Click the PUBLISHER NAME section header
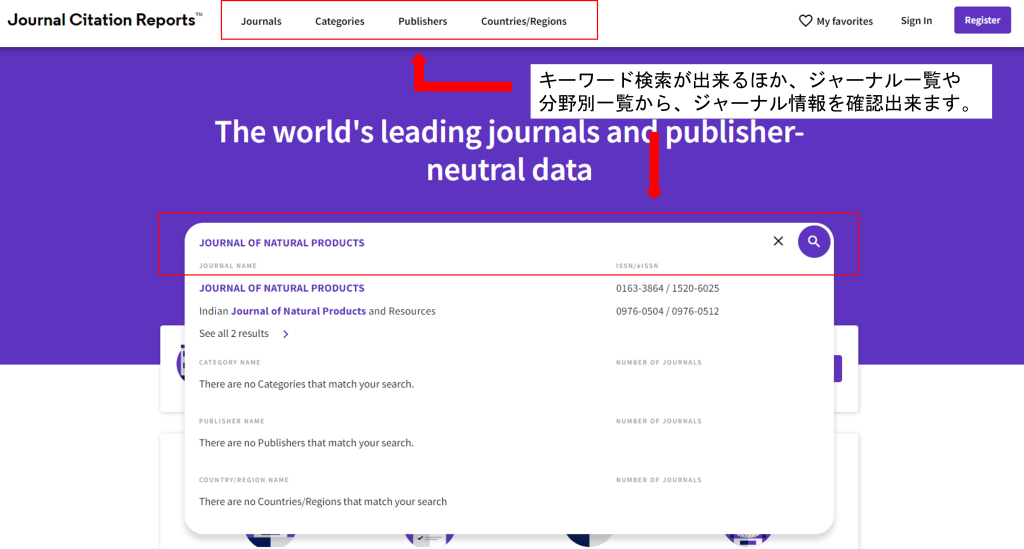This screenshot has height=549, width=1024. (x=232, y=421)
